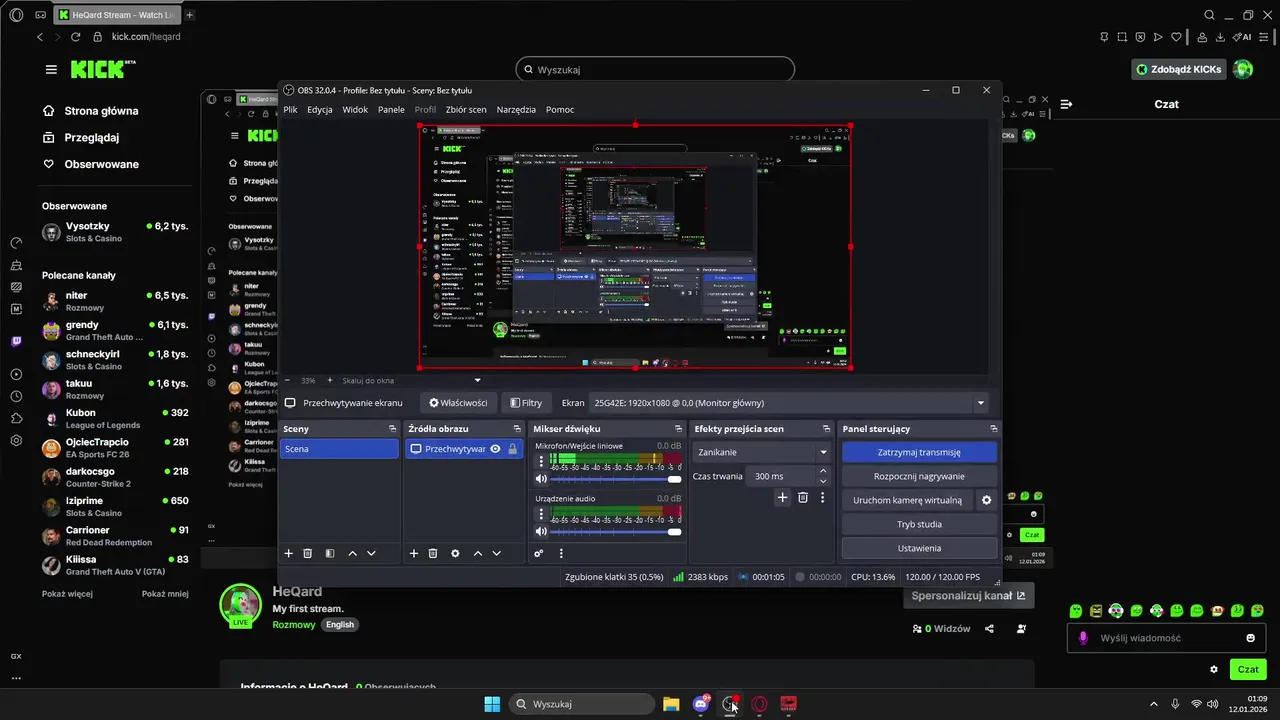This screenshot has height=720, width=1280.
Task: Open transition three-dot properties menu
Action: coord(823,497)
